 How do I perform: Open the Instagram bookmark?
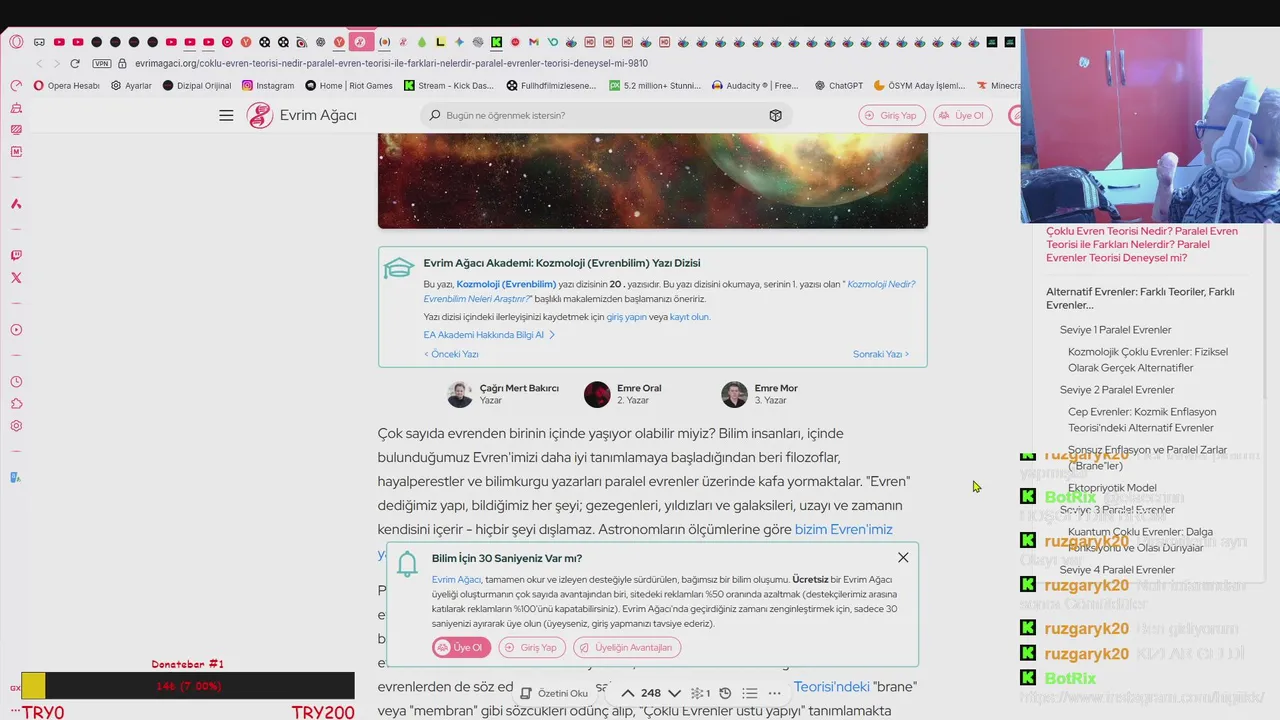[268, 86]
